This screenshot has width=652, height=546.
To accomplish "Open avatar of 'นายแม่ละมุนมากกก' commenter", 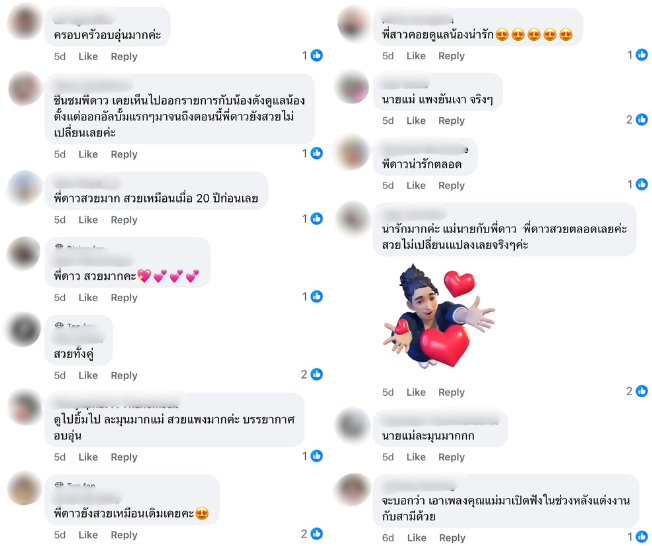I will pyautogui.click(x=352, y=425).
